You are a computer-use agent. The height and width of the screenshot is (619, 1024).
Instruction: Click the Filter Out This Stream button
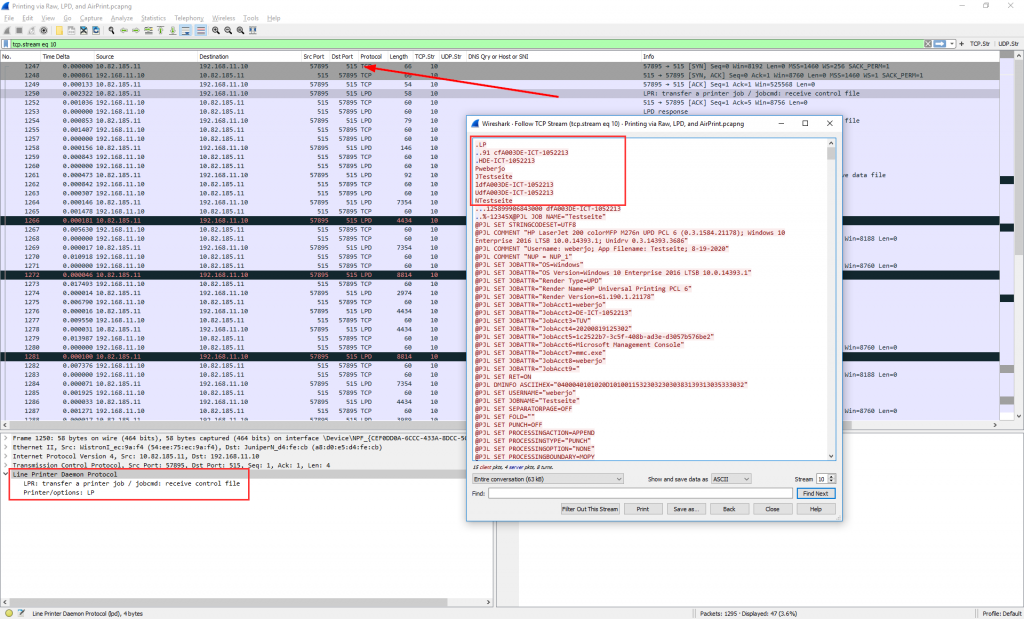coord(590,509)
